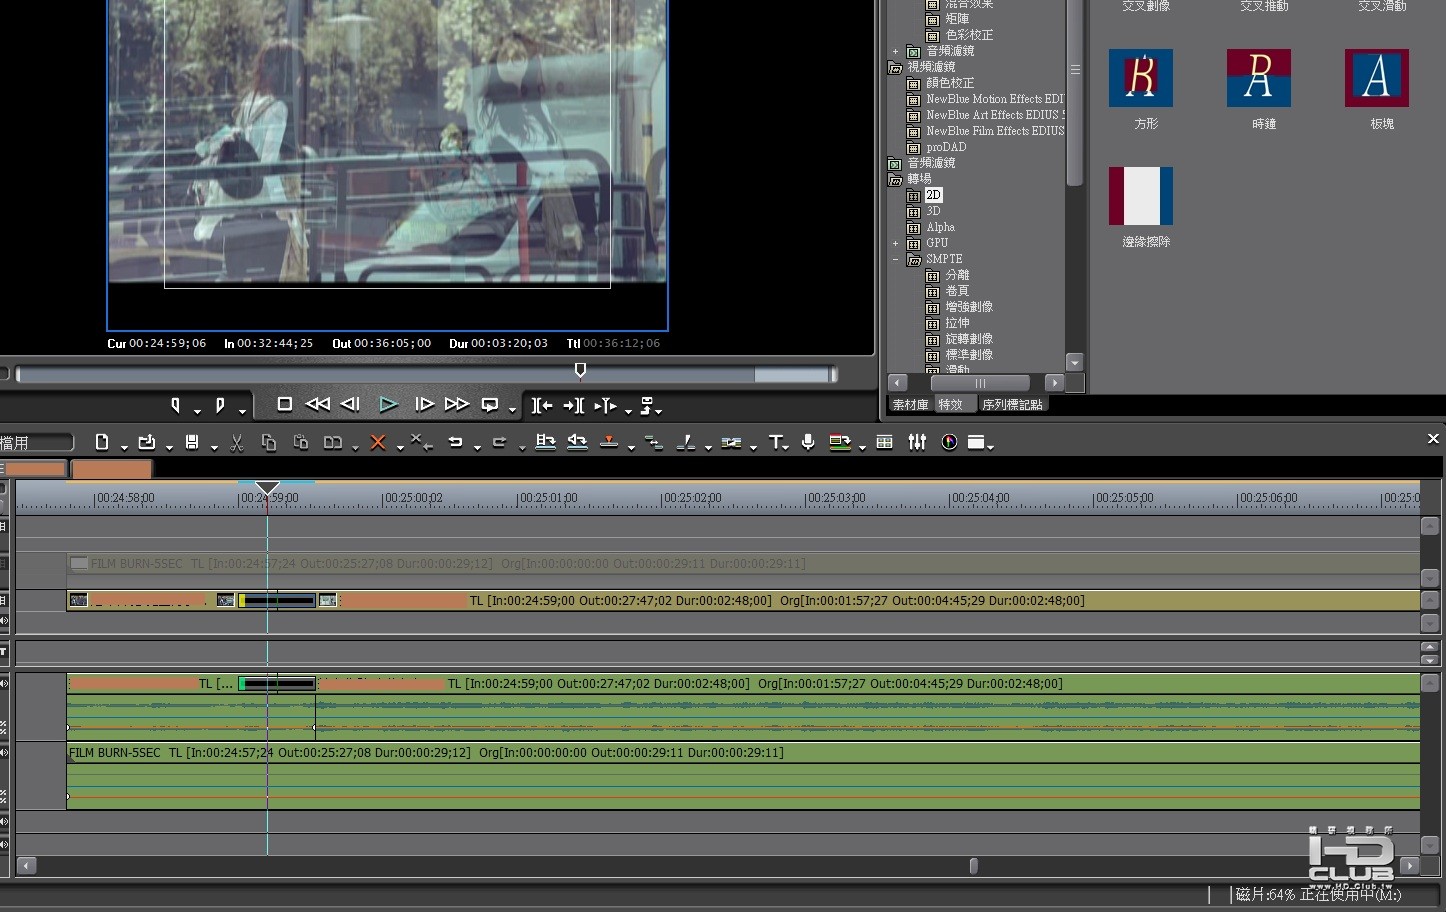Open dropdown arrow next to Save icon
Viewport: 1446px width, 912px height.
click(214, 447)
